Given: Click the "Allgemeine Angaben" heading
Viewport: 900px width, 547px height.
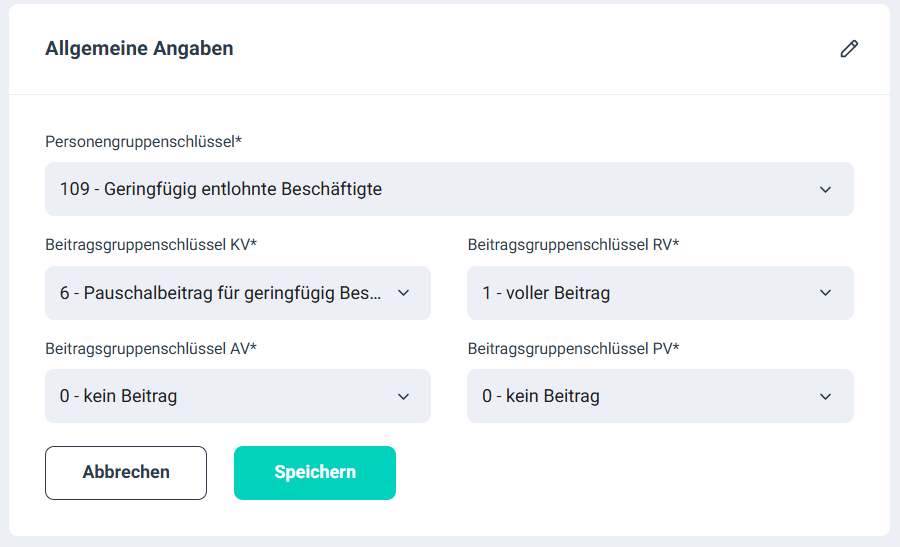Looking at the screenshot, I should point(139,48).
